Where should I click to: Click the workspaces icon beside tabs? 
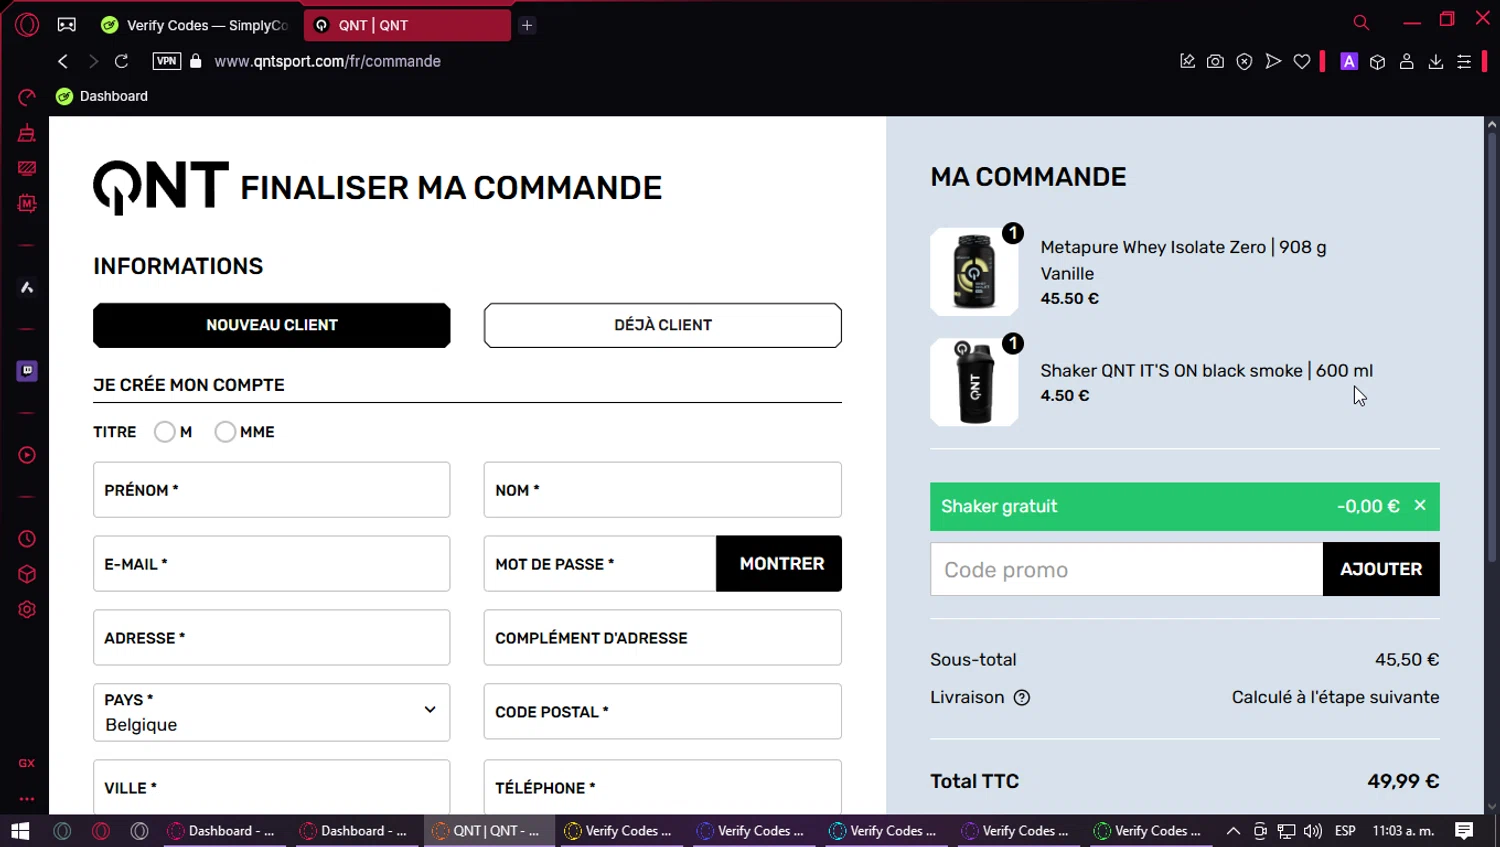click(67, 25)
